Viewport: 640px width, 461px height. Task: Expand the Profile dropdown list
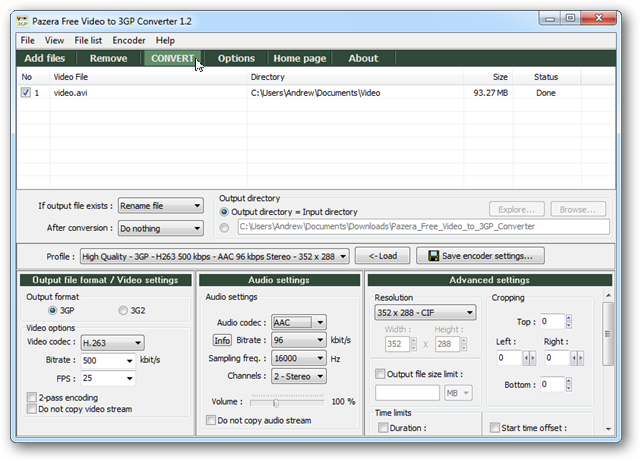(x=343, y=256)
